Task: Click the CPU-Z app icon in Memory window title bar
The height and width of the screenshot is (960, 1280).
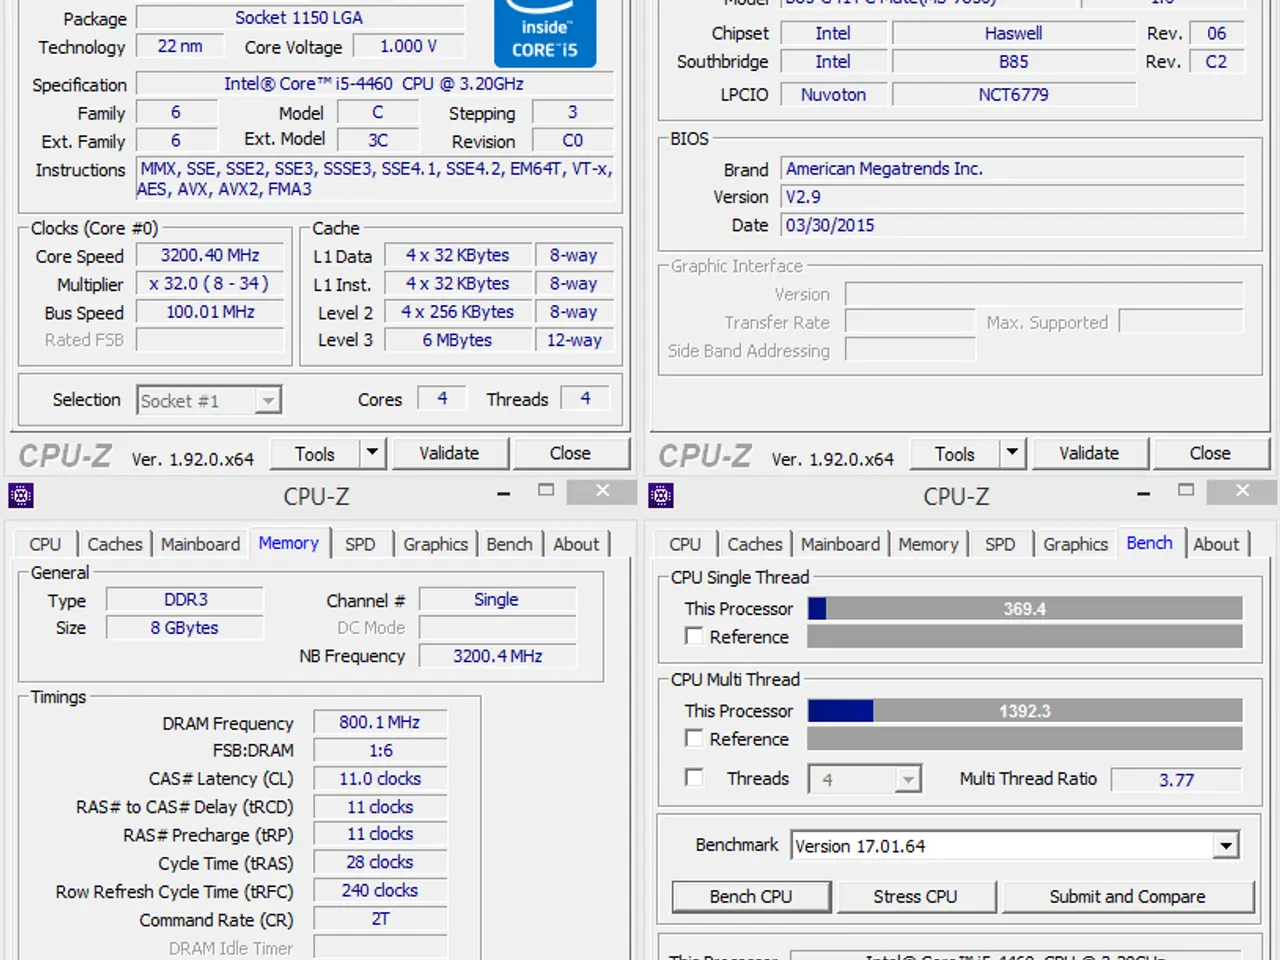Action: pyautogui.click(x=21, y=495)
